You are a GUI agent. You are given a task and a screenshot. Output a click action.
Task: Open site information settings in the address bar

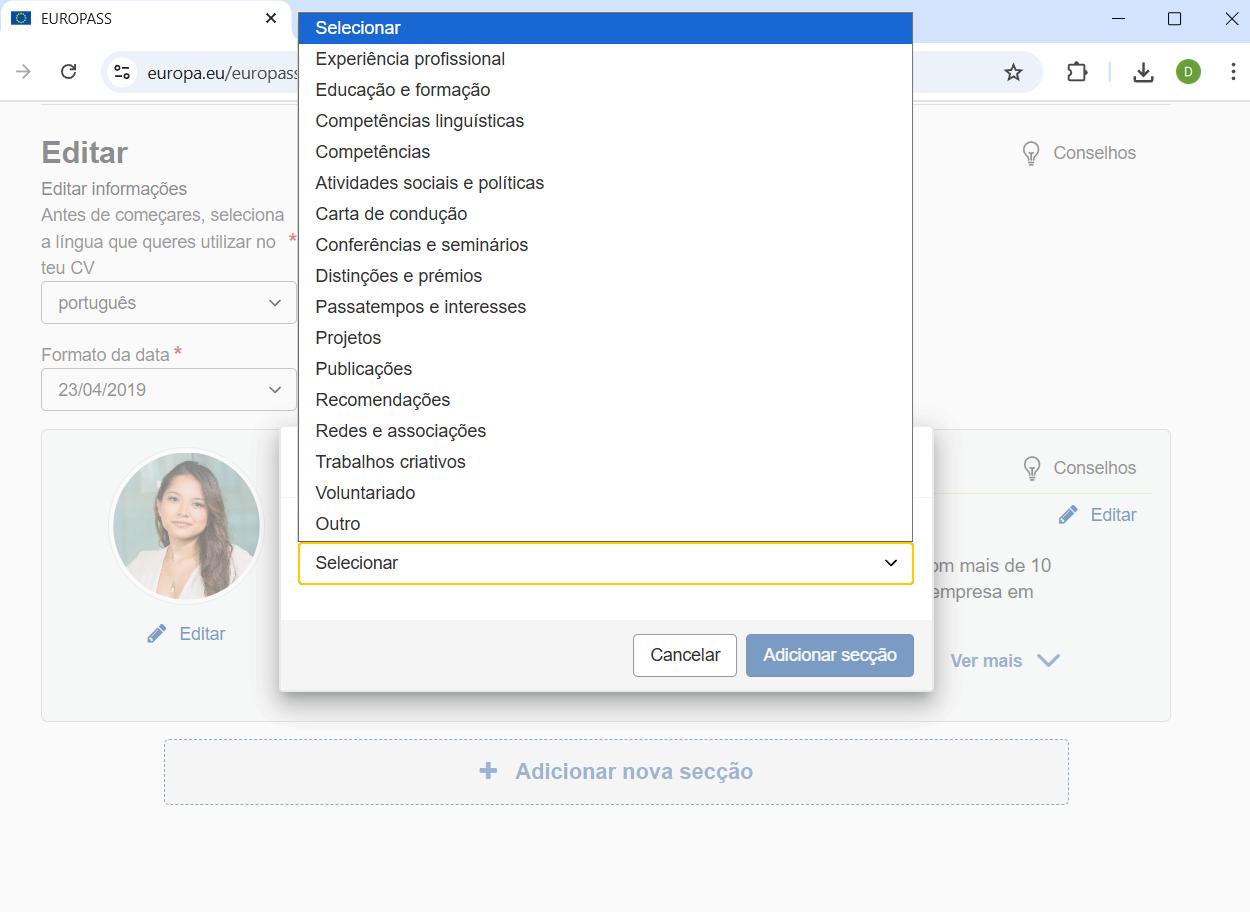[x=121, y=71]
